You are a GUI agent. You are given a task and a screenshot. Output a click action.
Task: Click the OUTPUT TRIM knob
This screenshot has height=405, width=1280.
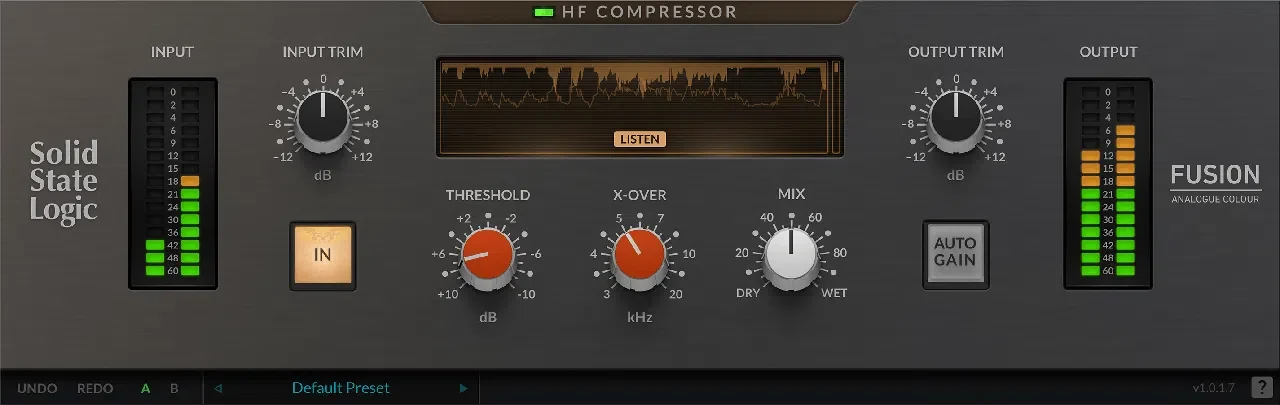tap(955, 117)
